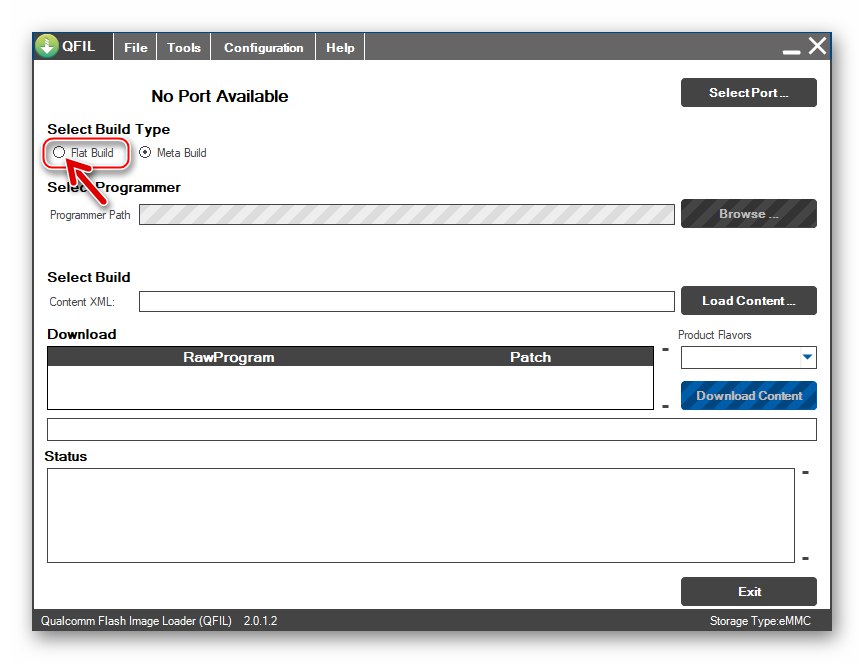Click the Patch column header

530,357
